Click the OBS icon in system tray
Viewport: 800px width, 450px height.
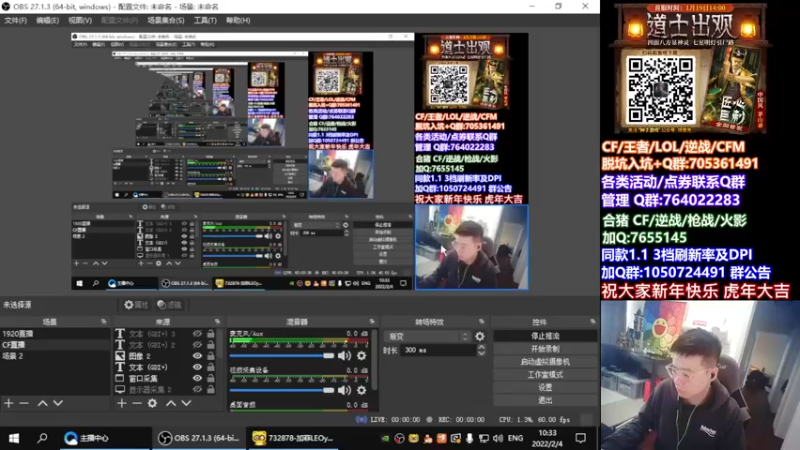[399, 438]
